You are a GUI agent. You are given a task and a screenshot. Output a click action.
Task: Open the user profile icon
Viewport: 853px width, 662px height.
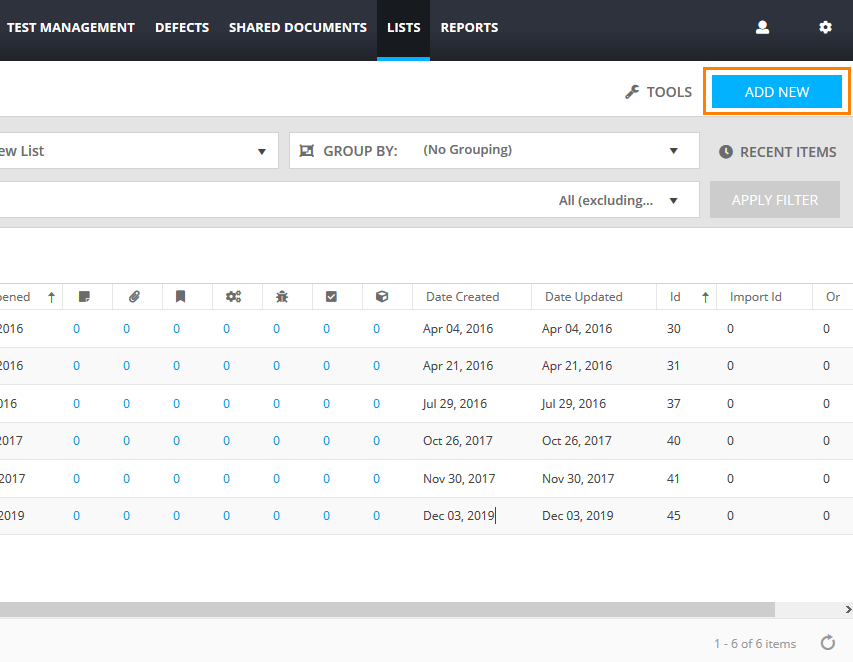pyautogui.click(x=762, y=28)
